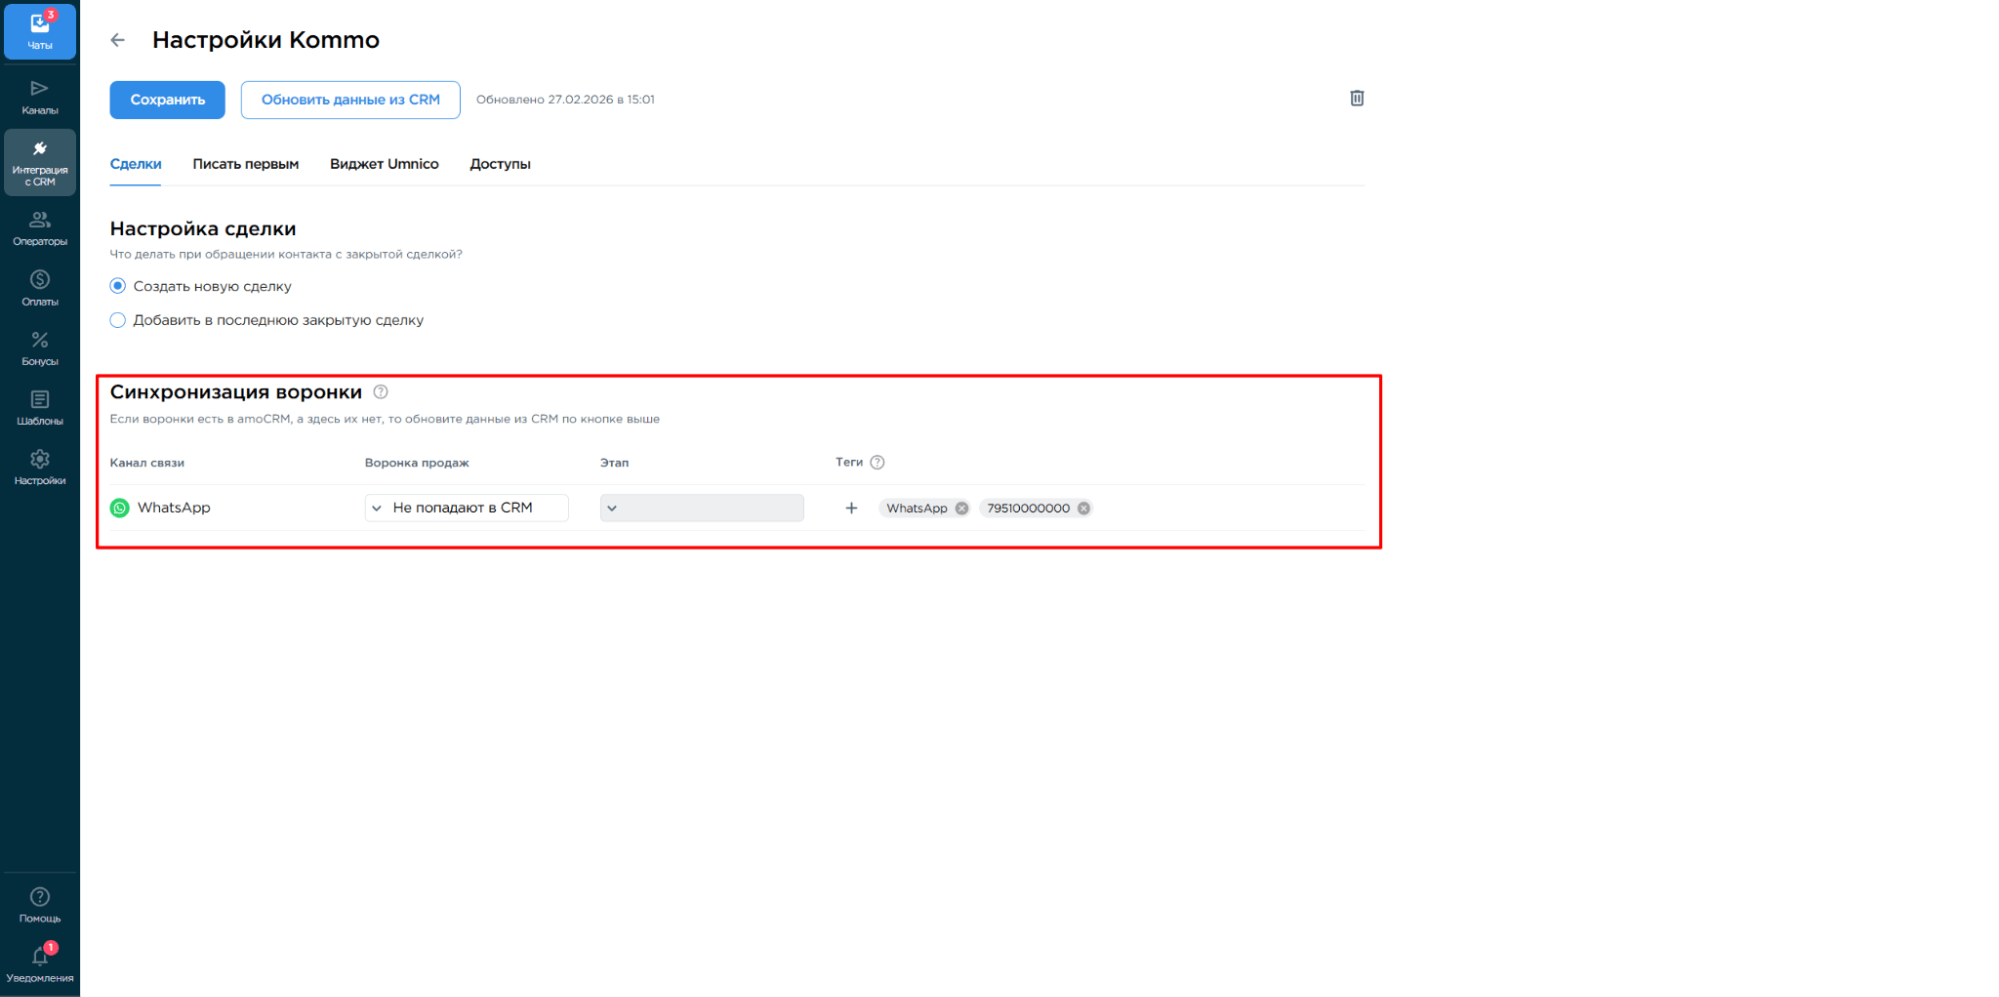Switch to 'Виджет Umnico' tab

point(384,164)
